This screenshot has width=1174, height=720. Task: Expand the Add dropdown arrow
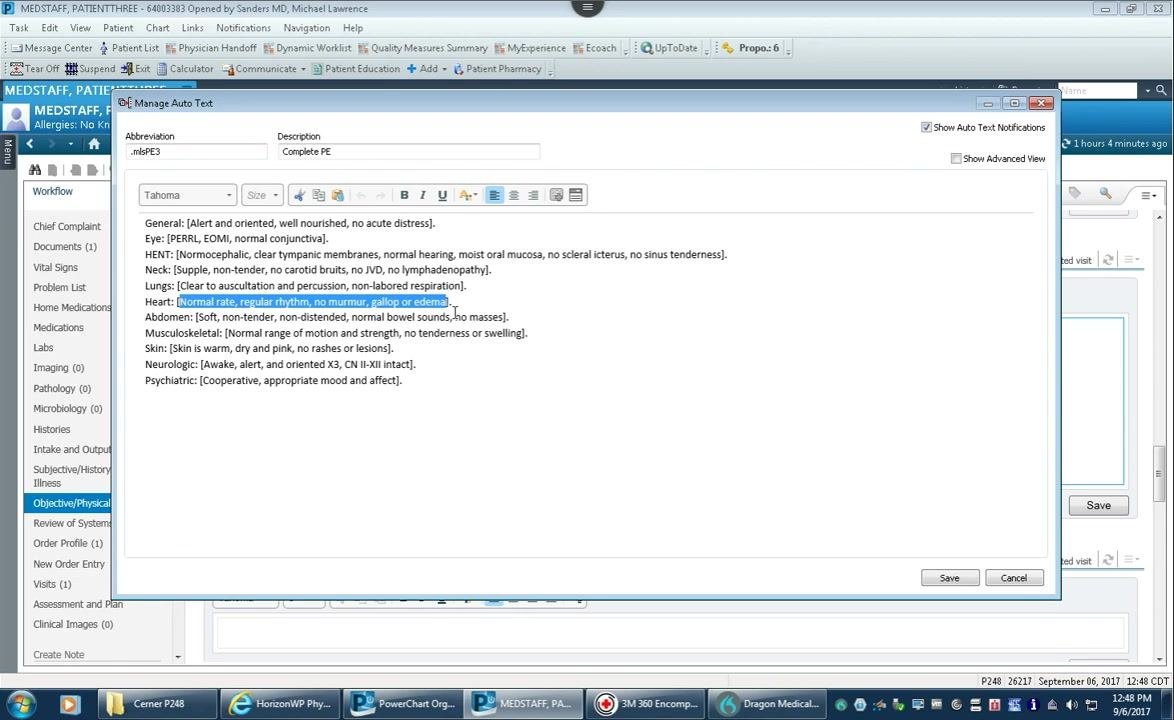tap(444, 69)
